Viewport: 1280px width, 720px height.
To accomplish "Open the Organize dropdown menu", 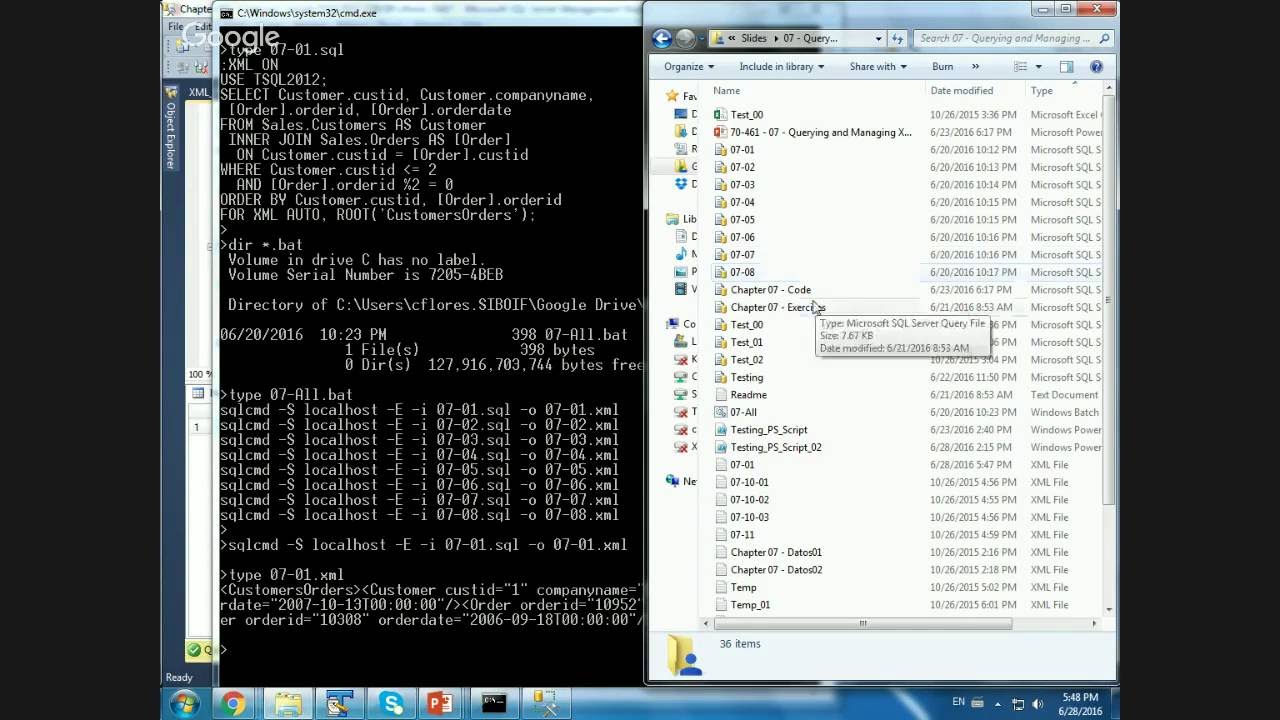I will click(x=689, y=67).
